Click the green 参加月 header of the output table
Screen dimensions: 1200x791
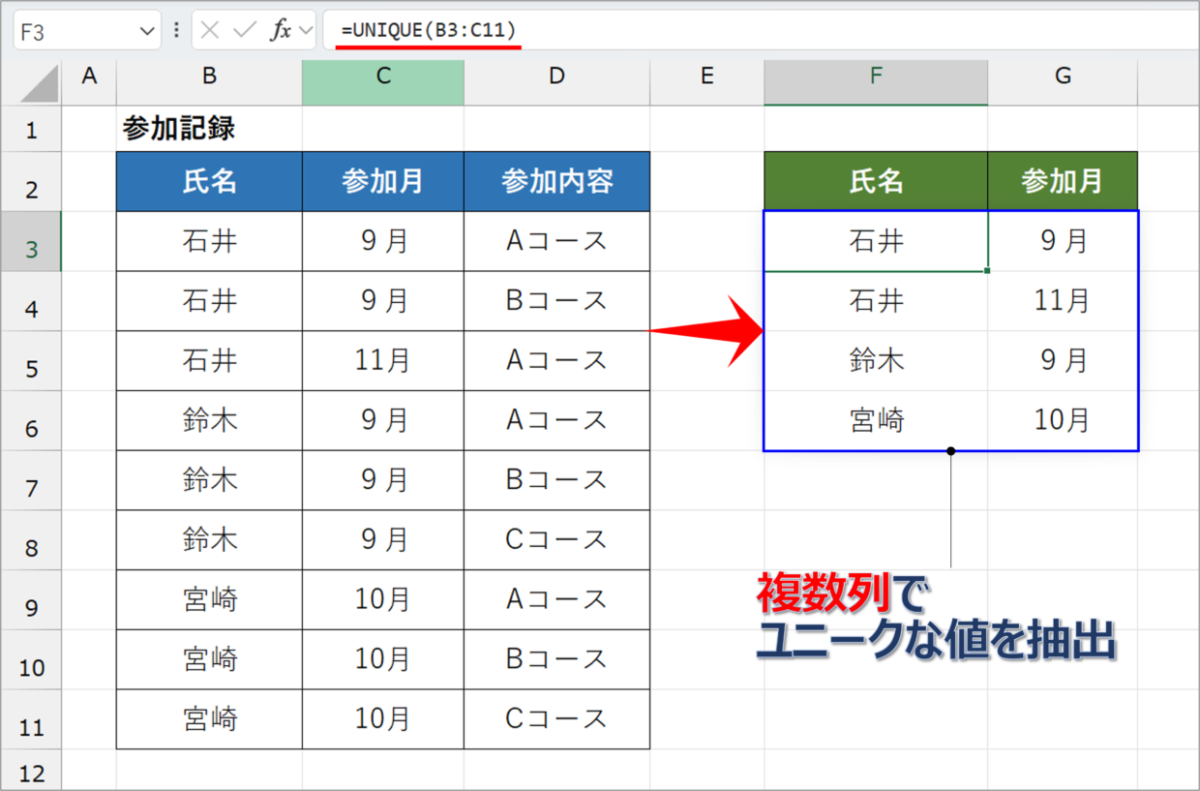click(1062, 181)
